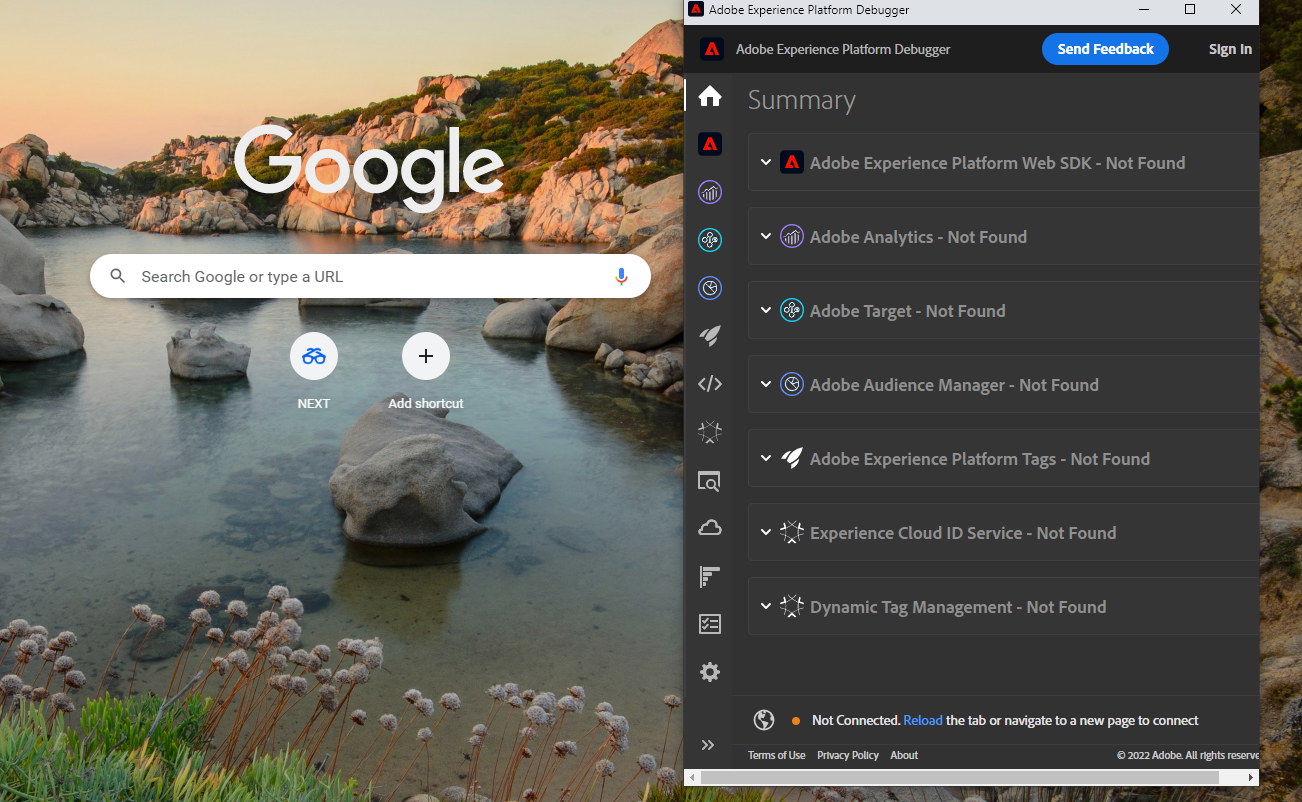Viewport: 1302px width, 802px height.
Task: Open the code snippets panel in the sidebar
Action: 710,384
